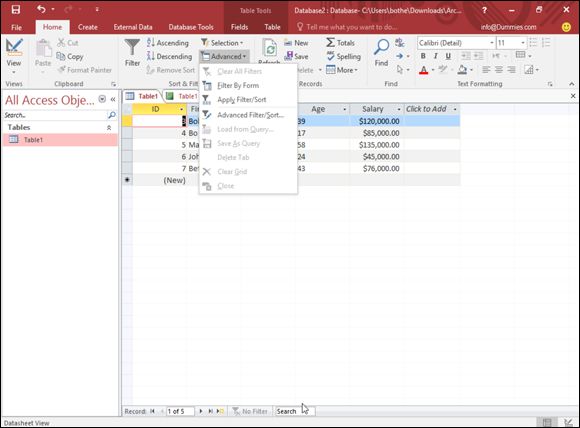Click the Replace icon in the Find group
Screen dimensions: 580x428
tap(399, 43)
